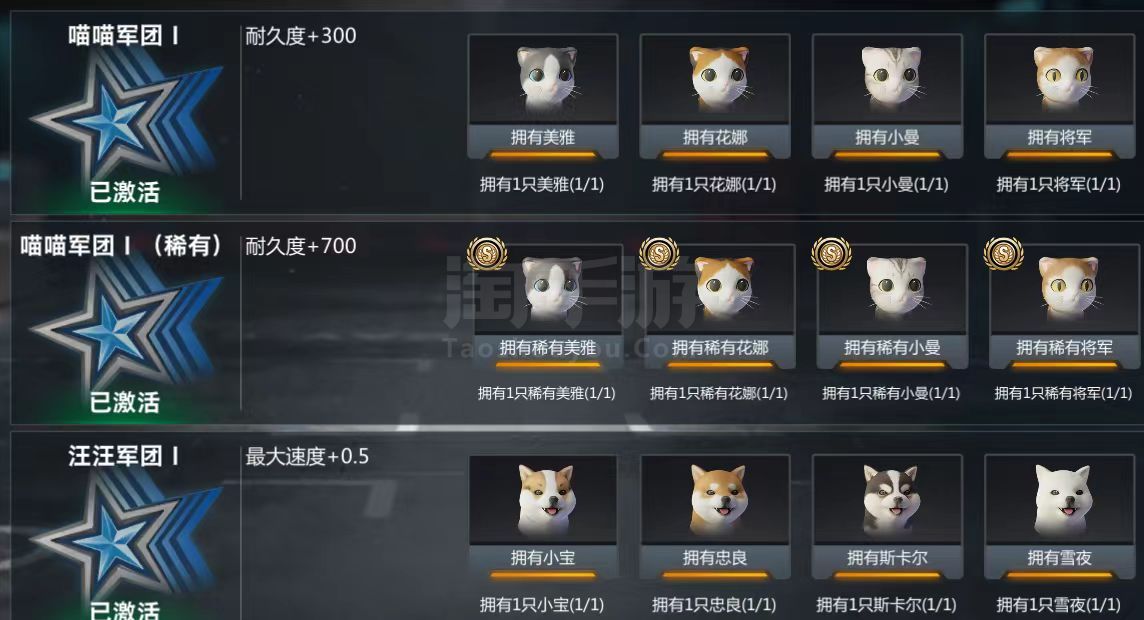Choose the 斯卡尔 husky dog icon
The height and width of the screenshot is (620, 1144).
click(890, 500)
